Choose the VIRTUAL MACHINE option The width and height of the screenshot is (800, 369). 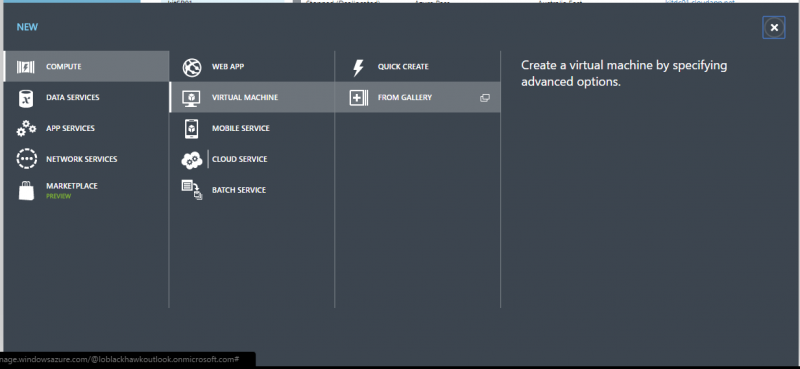[x=252, y=97]
